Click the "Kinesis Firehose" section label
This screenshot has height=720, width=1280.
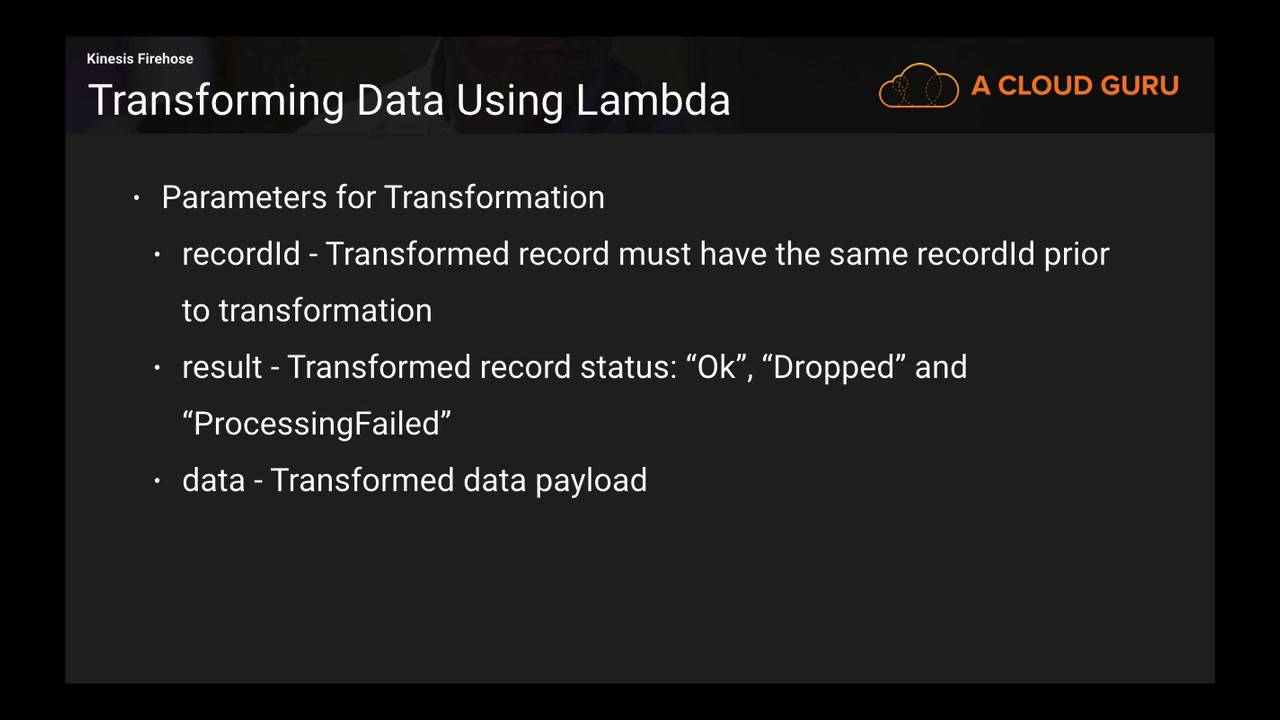(140, 59)
